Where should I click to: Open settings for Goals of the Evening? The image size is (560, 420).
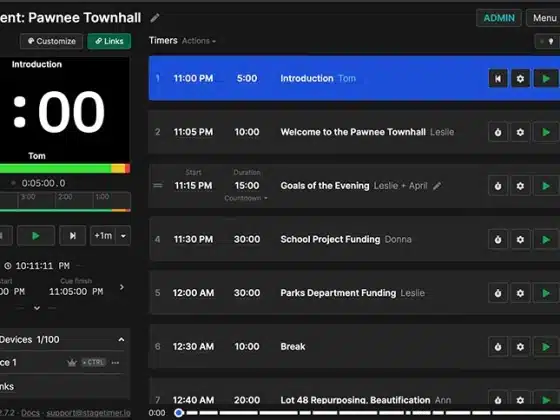click(520, 186)
